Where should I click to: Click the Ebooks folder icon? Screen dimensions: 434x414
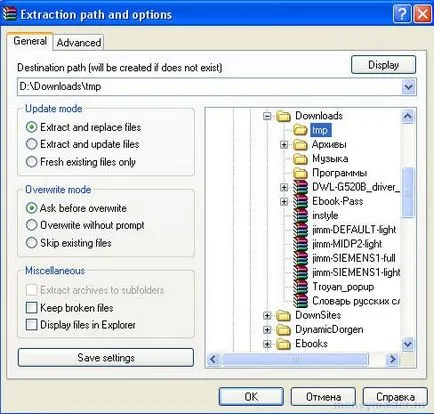coord(284,344)
